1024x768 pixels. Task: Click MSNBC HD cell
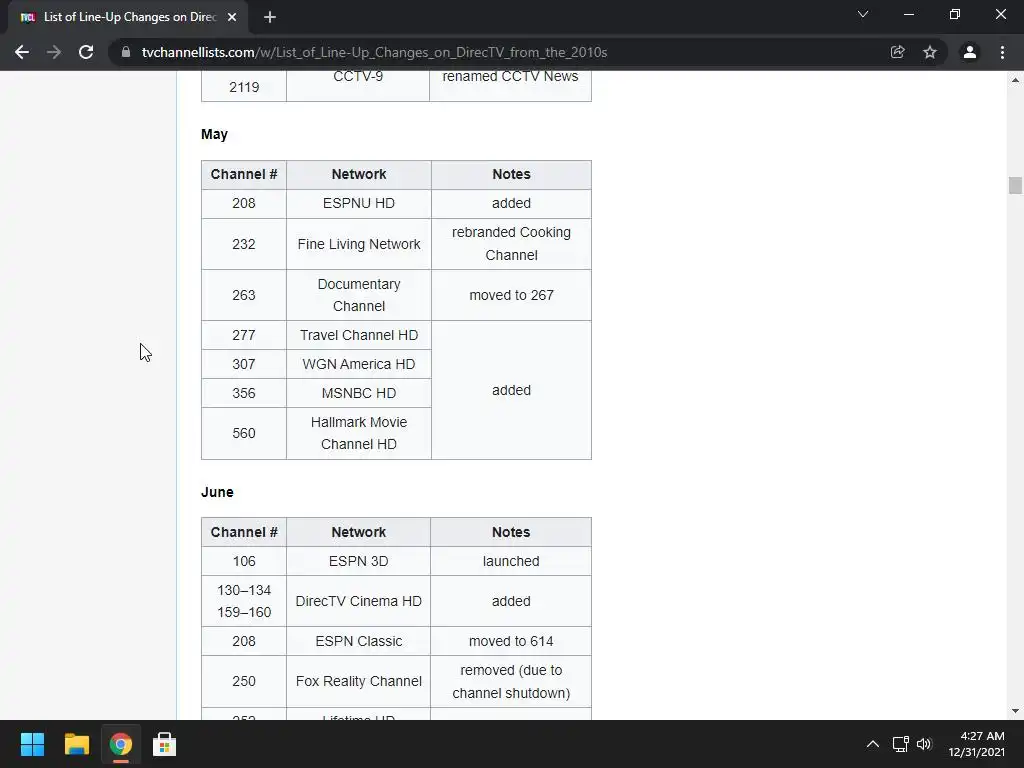tap(359, 393)
